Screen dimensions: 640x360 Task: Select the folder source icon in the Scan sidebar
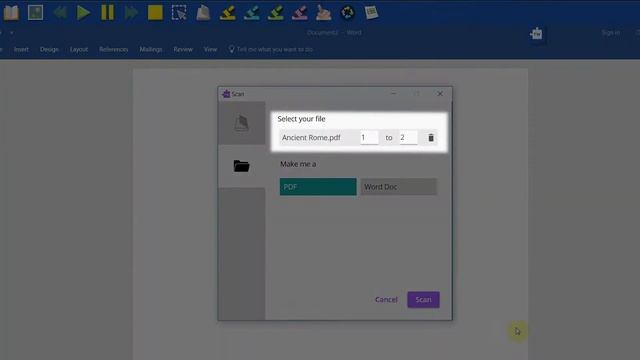tap(242, 166)
